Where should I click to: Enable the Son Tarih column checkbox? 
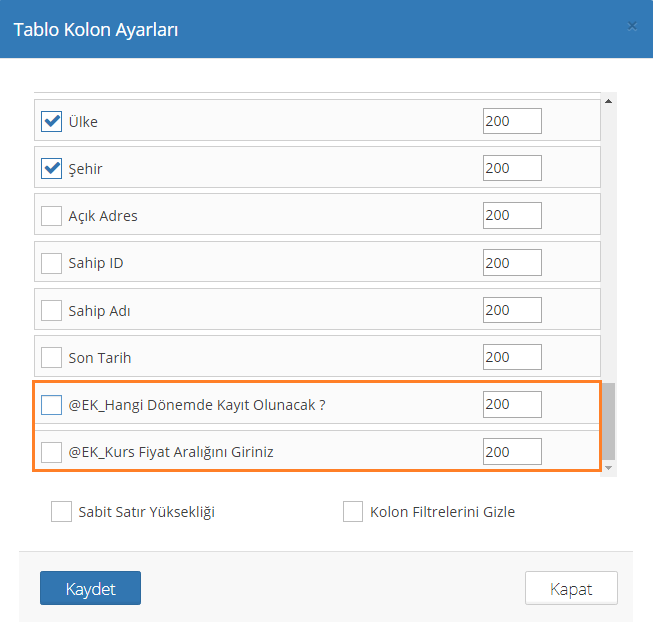(51, 357)
